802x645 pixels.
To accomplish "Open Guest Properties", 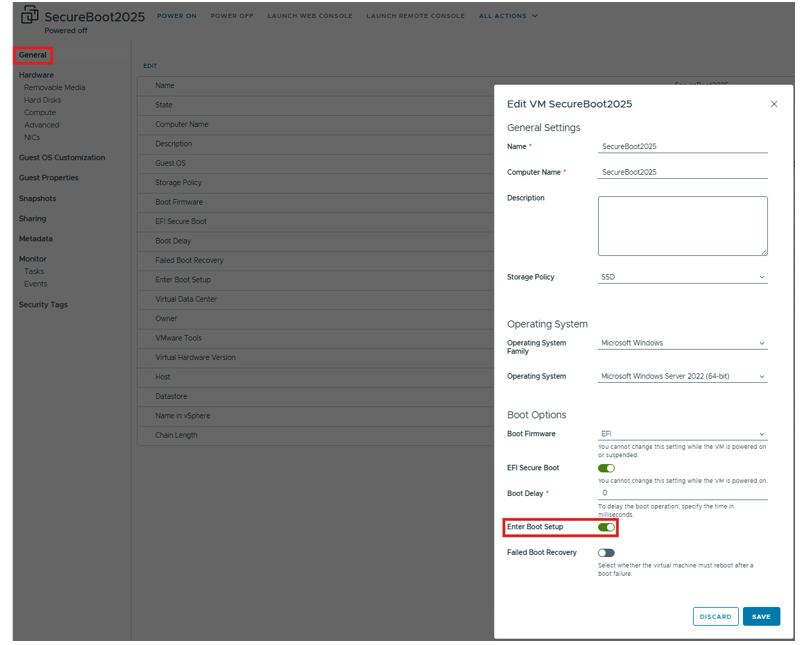I will pos(49,177).
